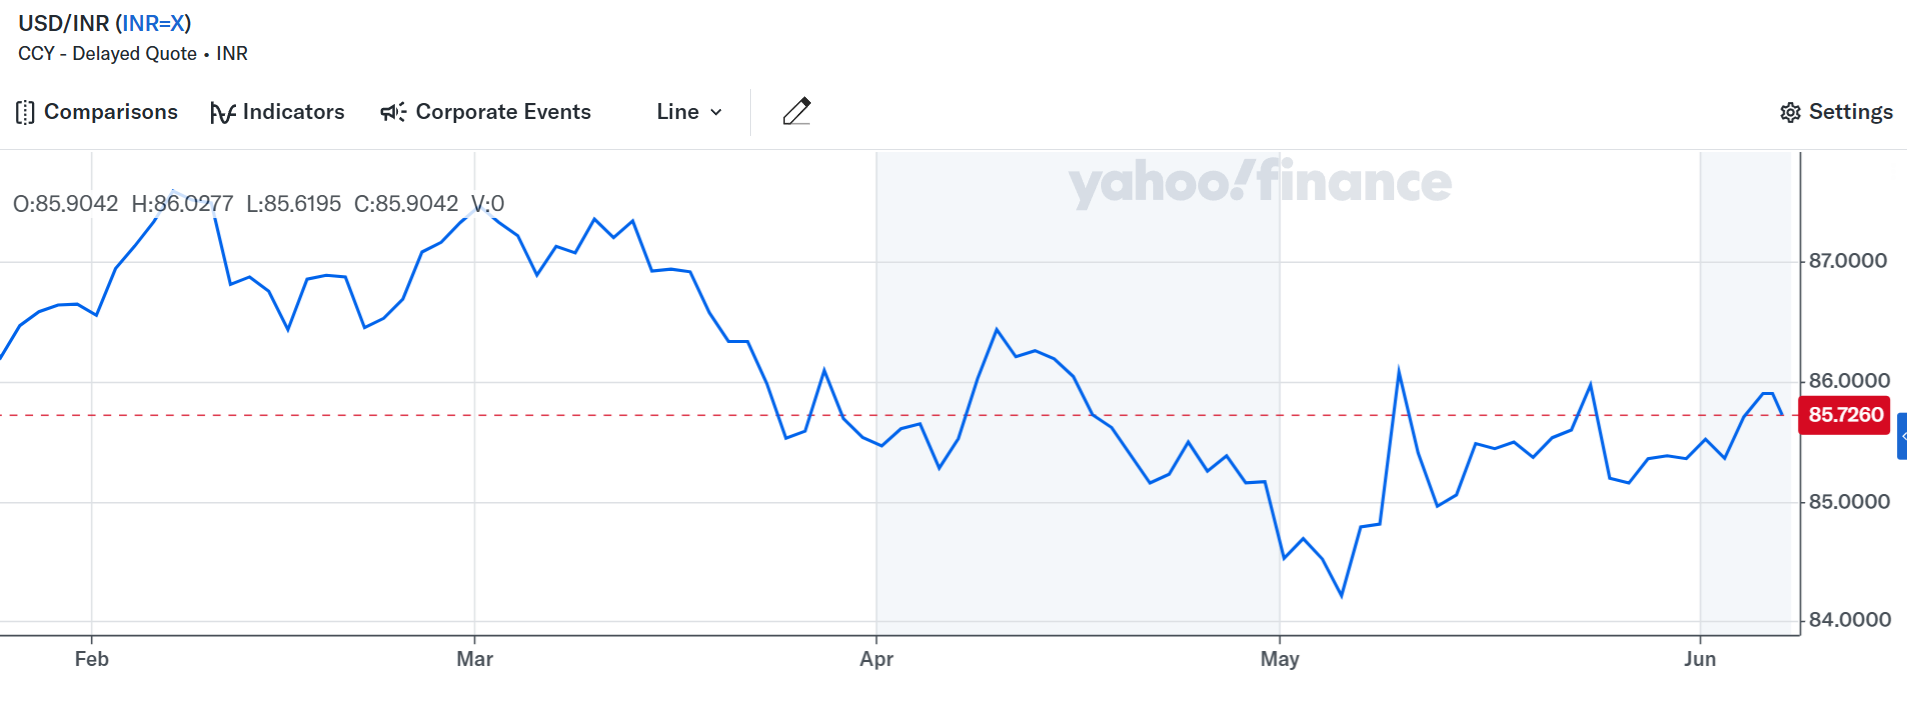Expand the collapsed right panel chevron
Image resolution: width=1907 pixels, height=711 pixels.
1900,436
